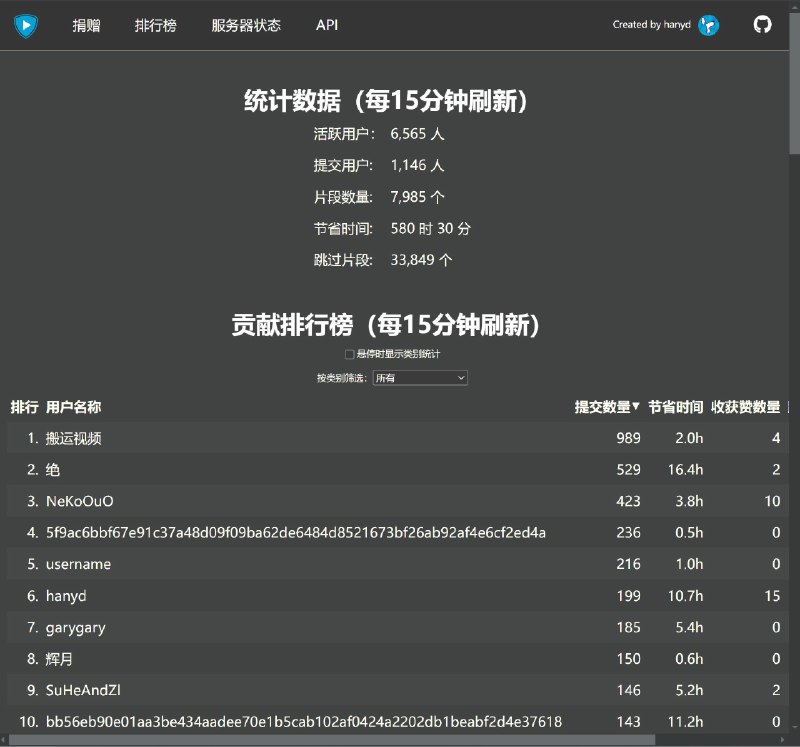Select user garygary in the leaderboard
The width and height of the screenshot is (800, 747).
(x=75, y=627)
